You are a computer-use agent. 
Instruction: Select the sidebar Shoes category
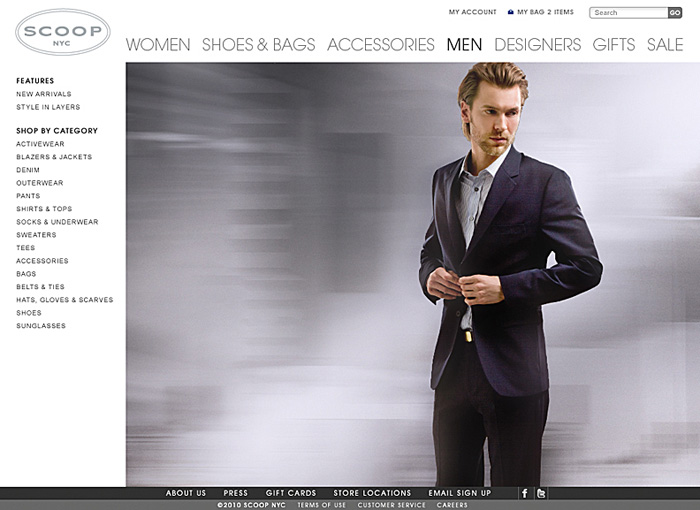(x=29, y=313)
